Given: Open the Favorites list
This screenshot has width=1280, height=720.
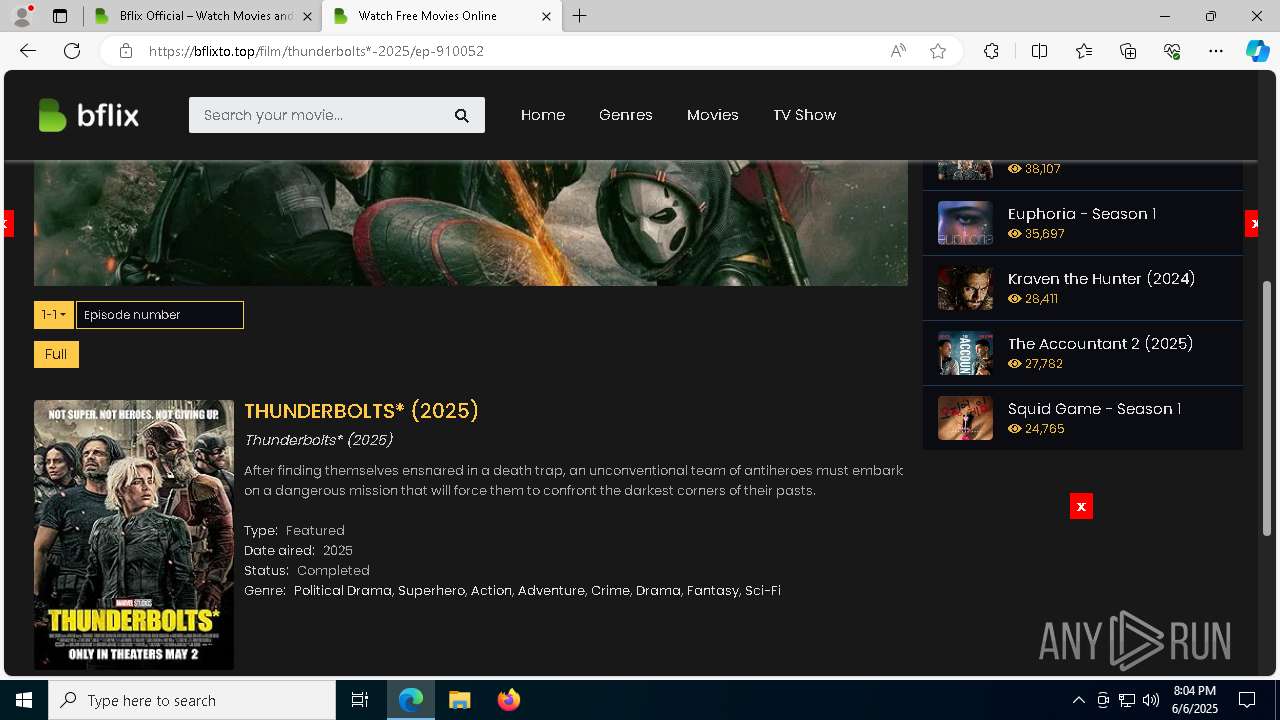Looking at the screenshot, I should pos(1084,51).
